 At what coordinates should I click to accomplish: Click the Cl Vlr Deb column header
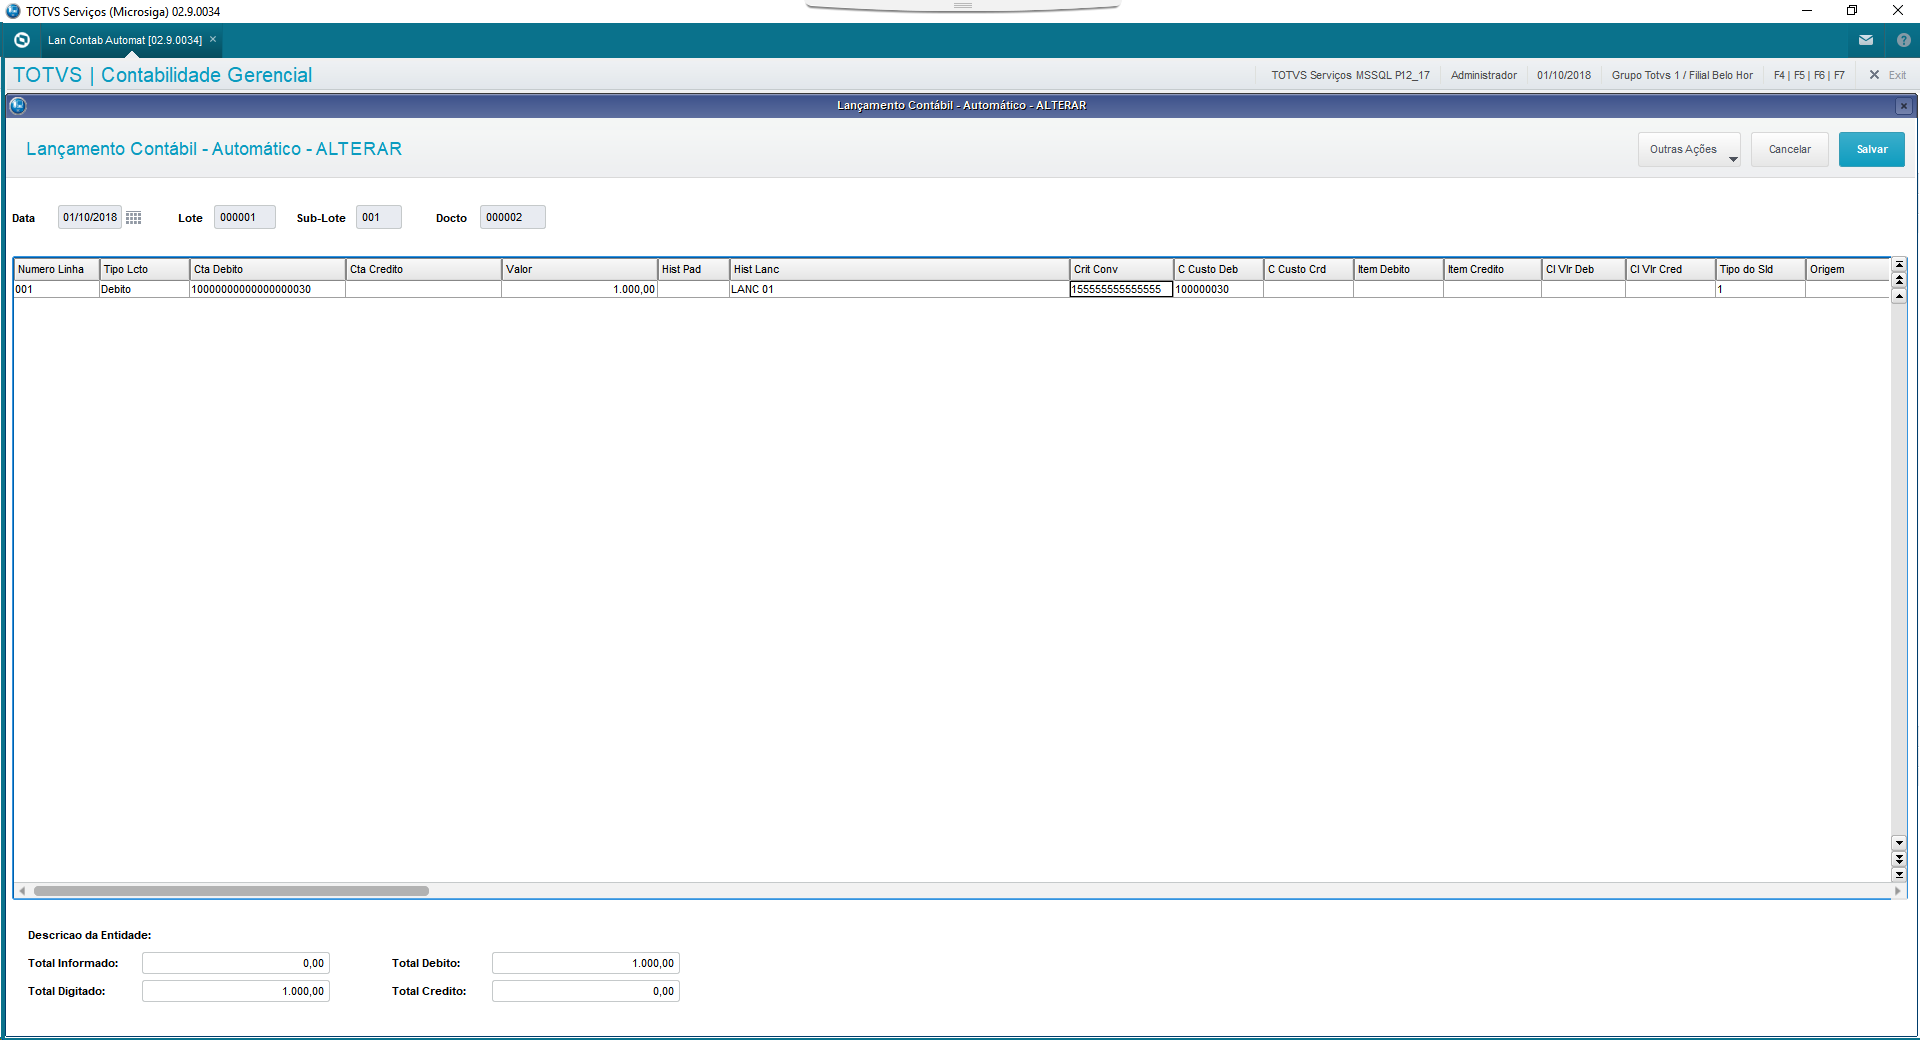pyautogui.click(x=1584, y=270)
